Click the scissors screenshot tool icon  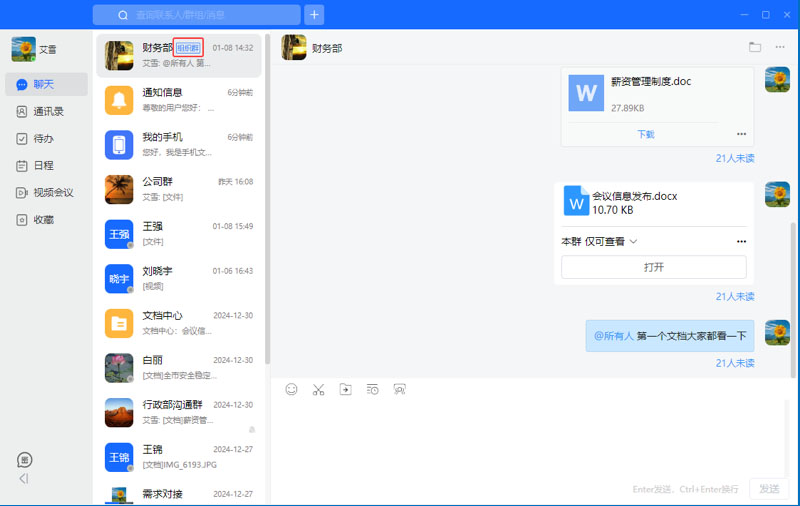coord(318,389)
